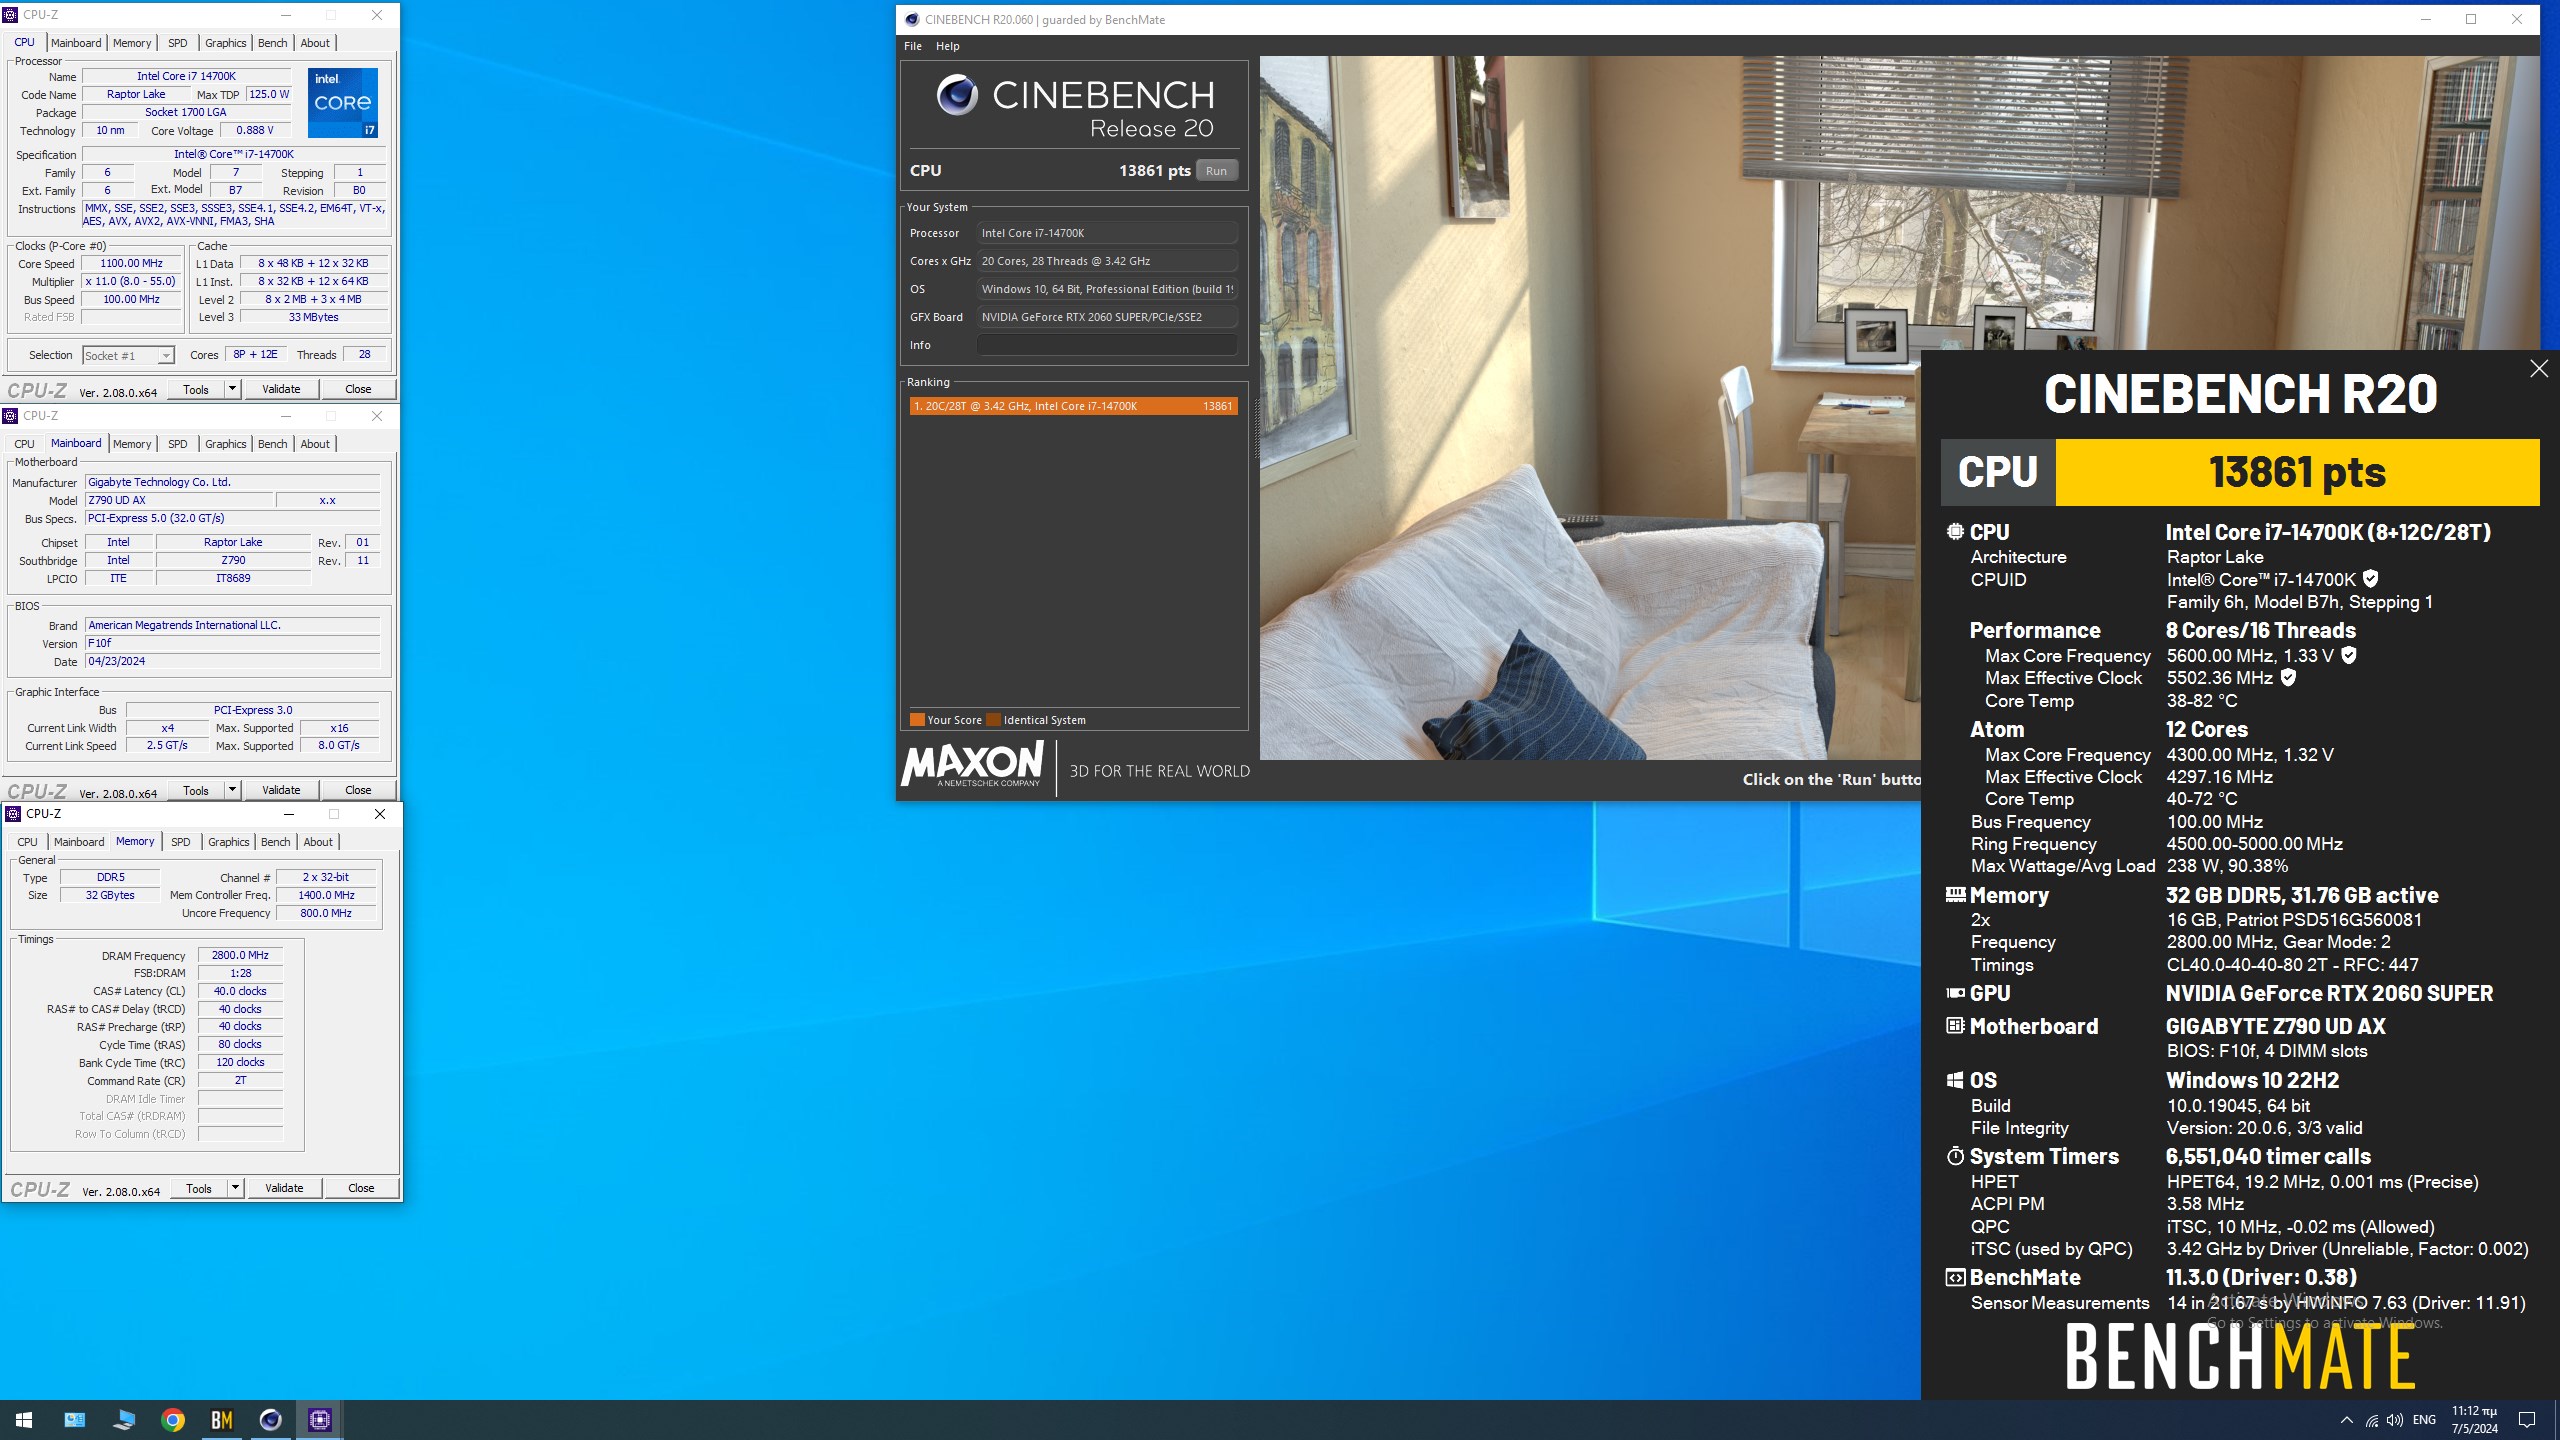Launch Google Chrome from the taskbar
Screen dimensions: 2560x1440
(173, 1419)
